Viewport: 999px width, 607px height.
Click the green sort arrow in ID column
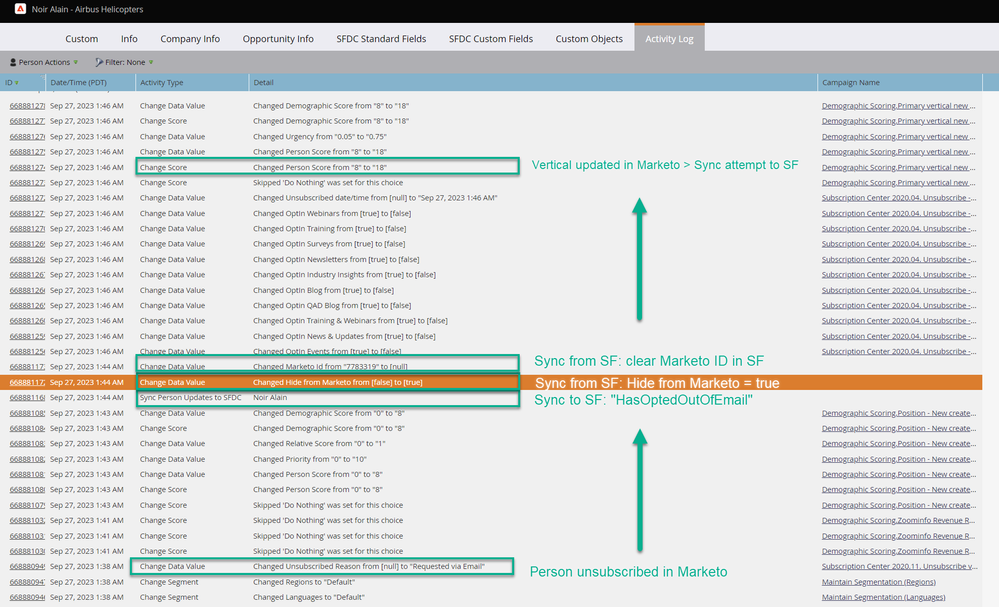point(17,82)
